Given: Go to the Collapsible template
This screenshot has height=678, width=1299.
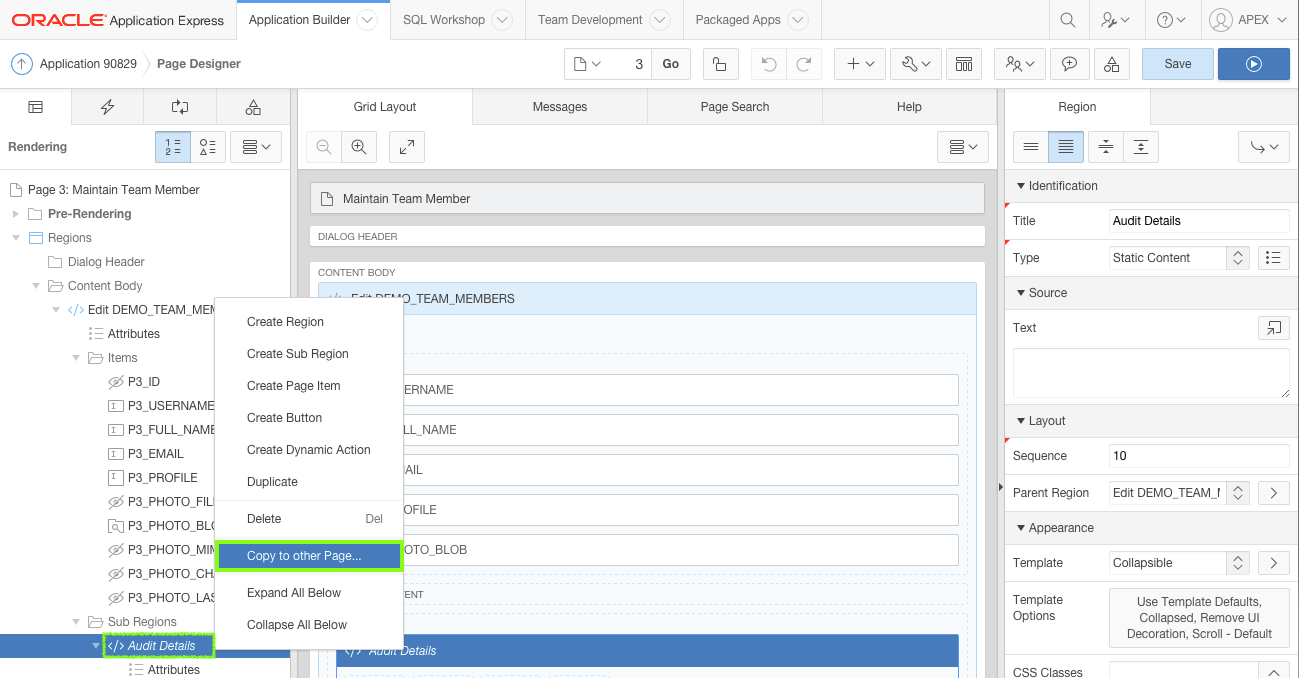Looking at the screenshot, I should pyautogui.click(x=1273, y=563).
